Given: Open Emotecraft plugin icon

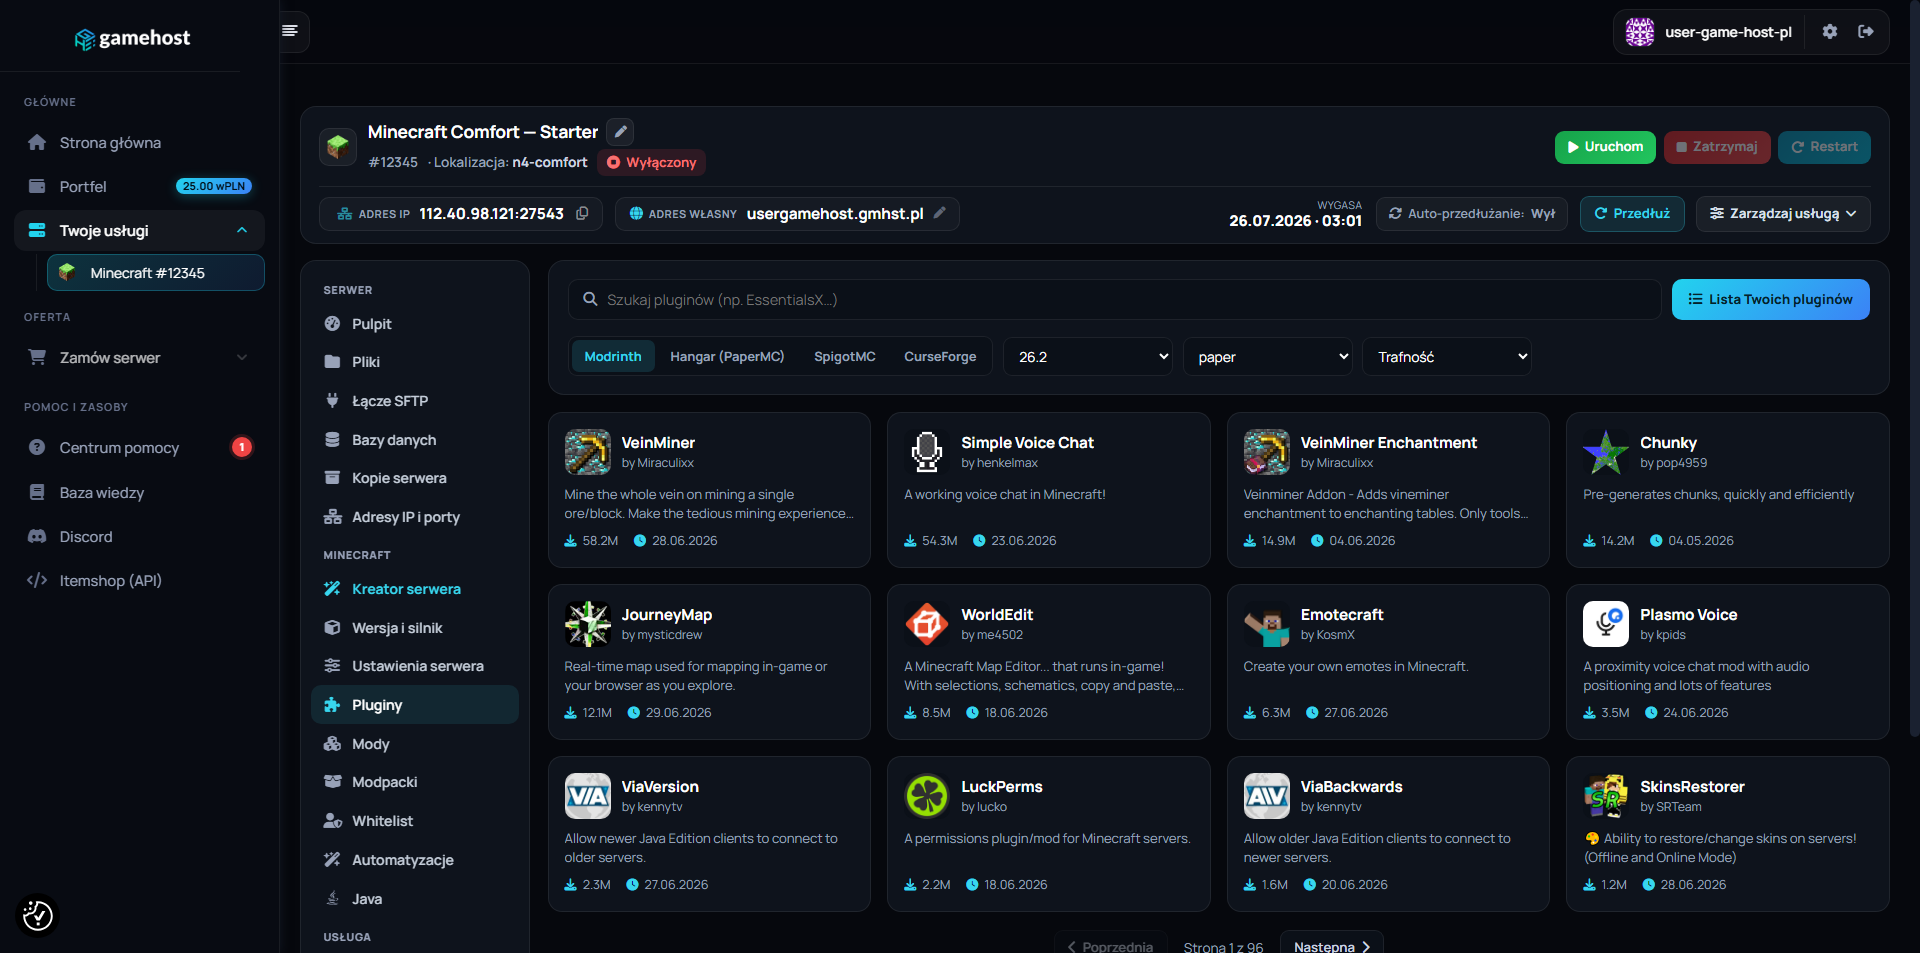Looking at the screenshot, I should point(1267,624).
